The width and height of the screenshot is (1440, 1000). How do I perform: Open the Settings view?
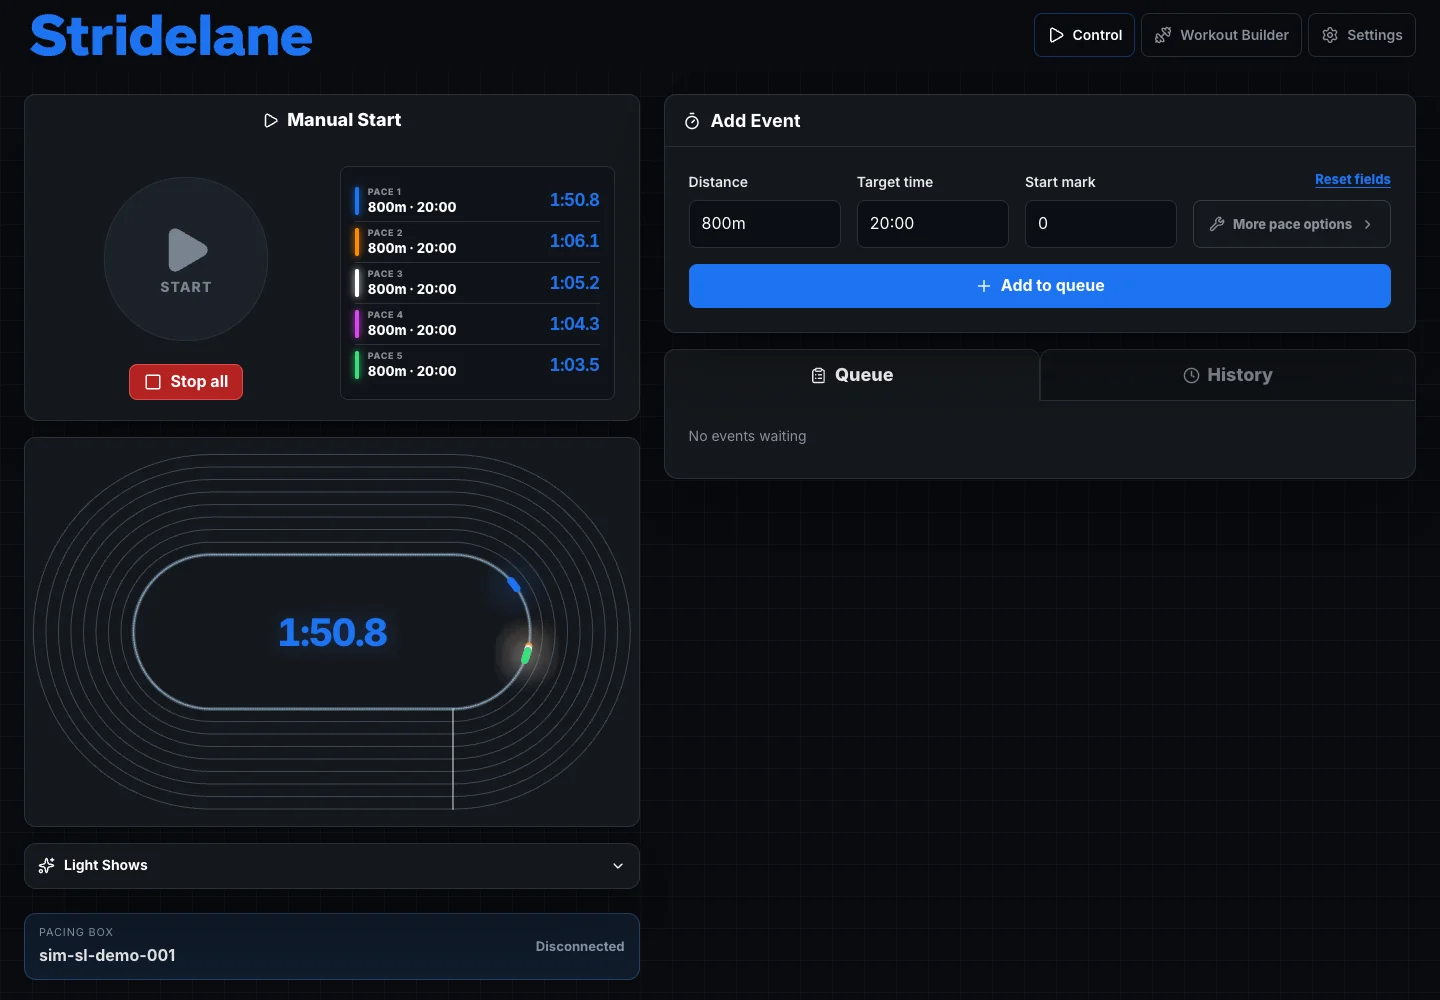point(1362,35)
